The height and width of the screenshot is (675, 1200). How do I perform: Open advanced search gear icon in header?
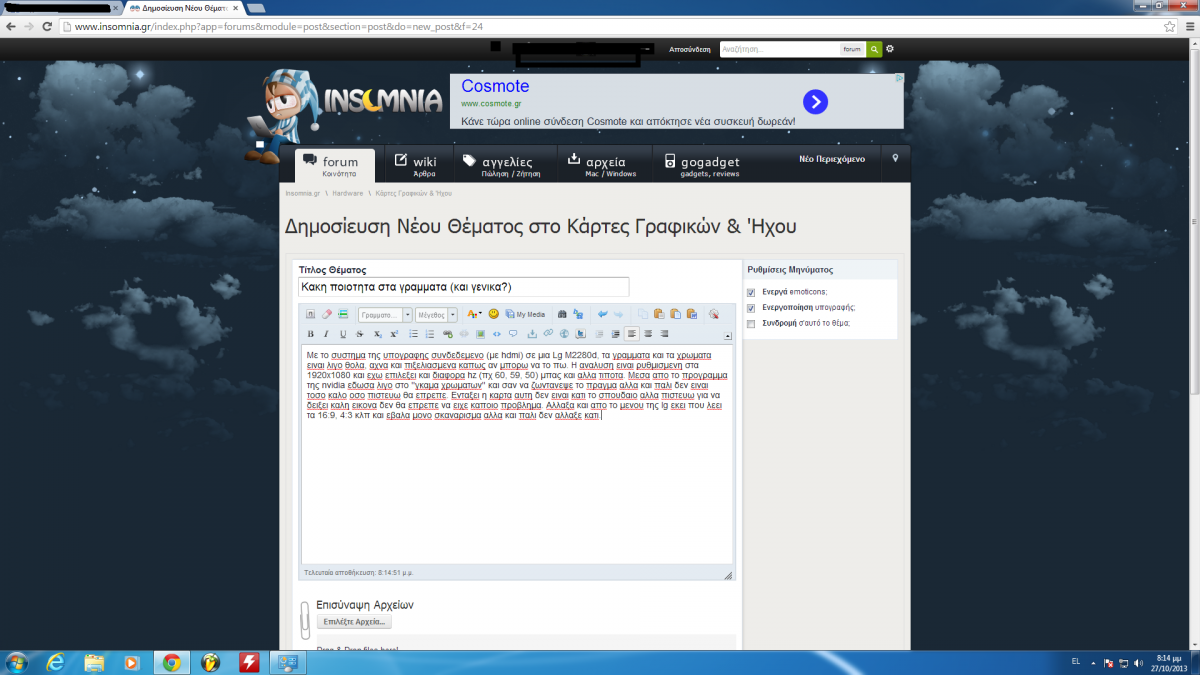[890, 49]
